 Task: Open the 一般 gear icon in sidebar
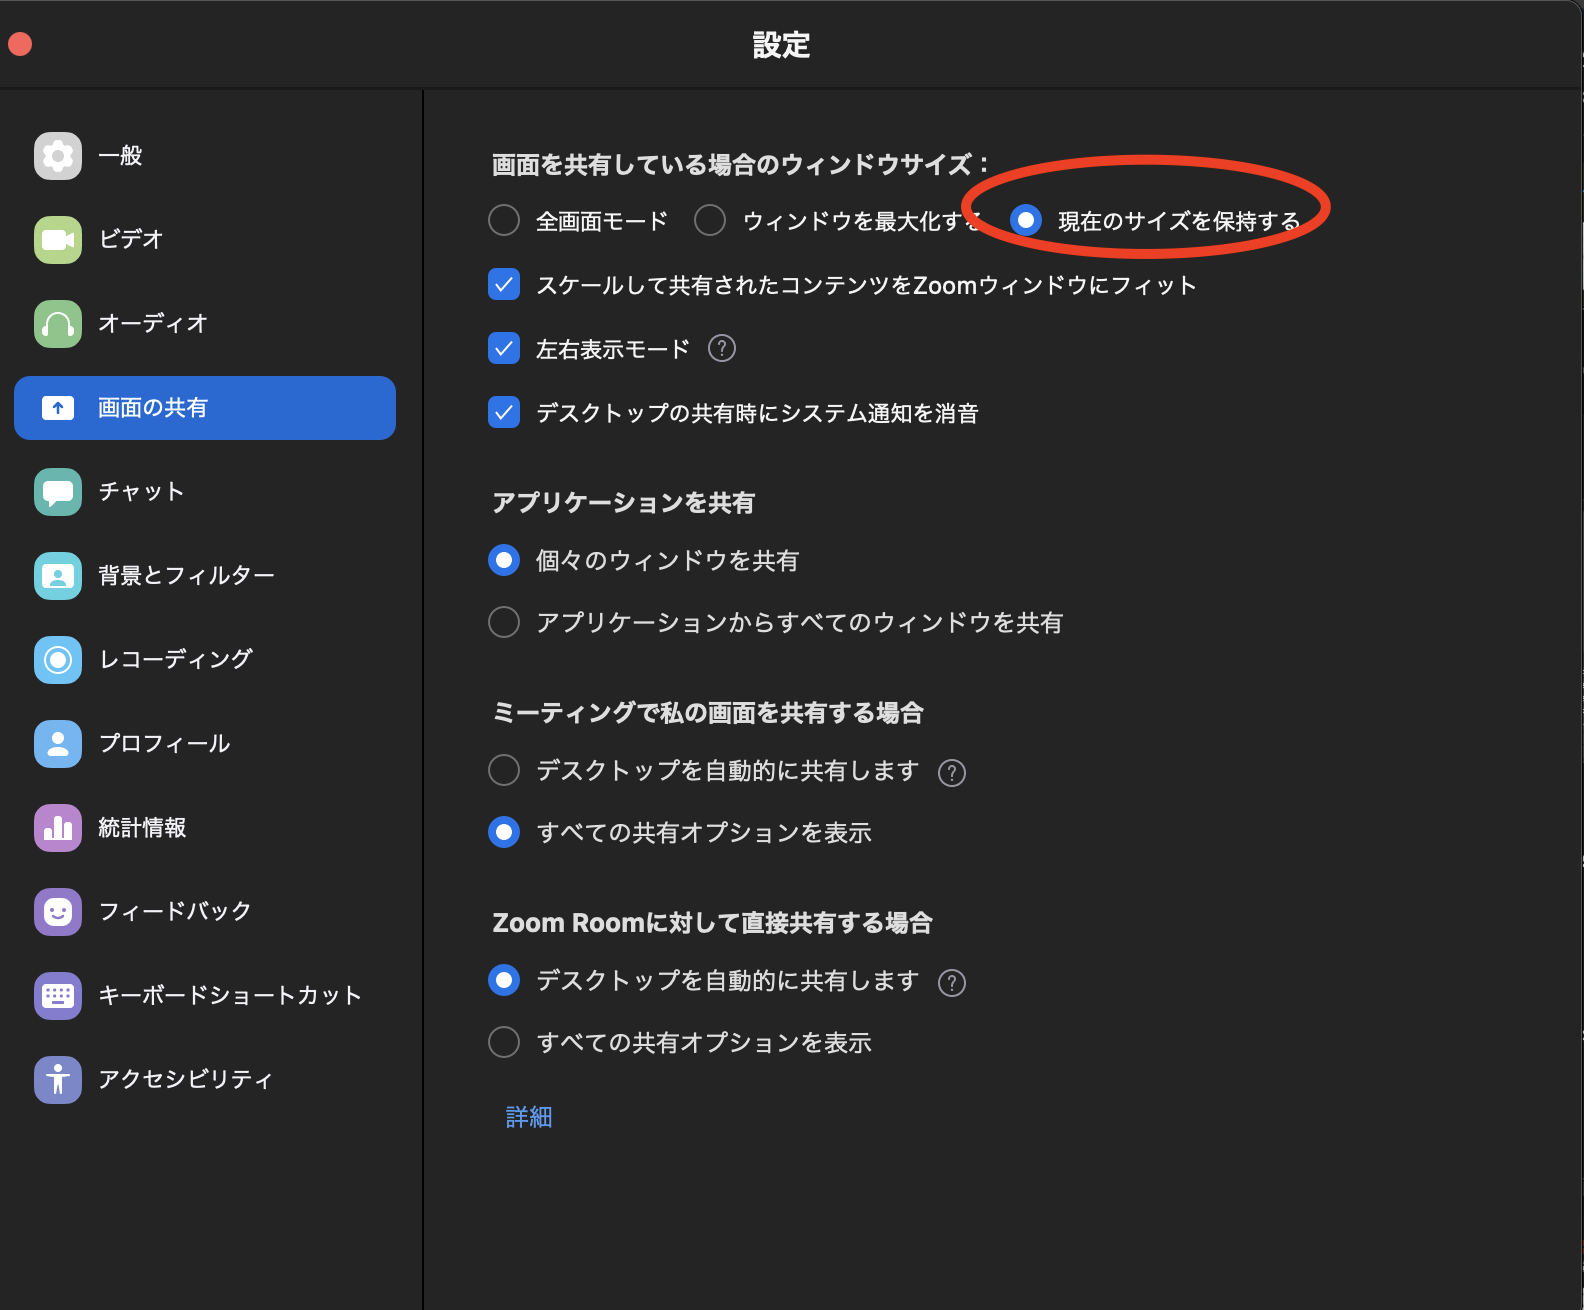click(x=58, y=156)
